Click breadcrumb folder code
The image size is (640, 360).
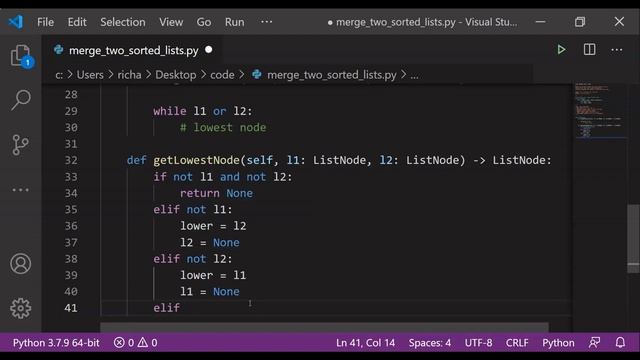click(222, 75)
